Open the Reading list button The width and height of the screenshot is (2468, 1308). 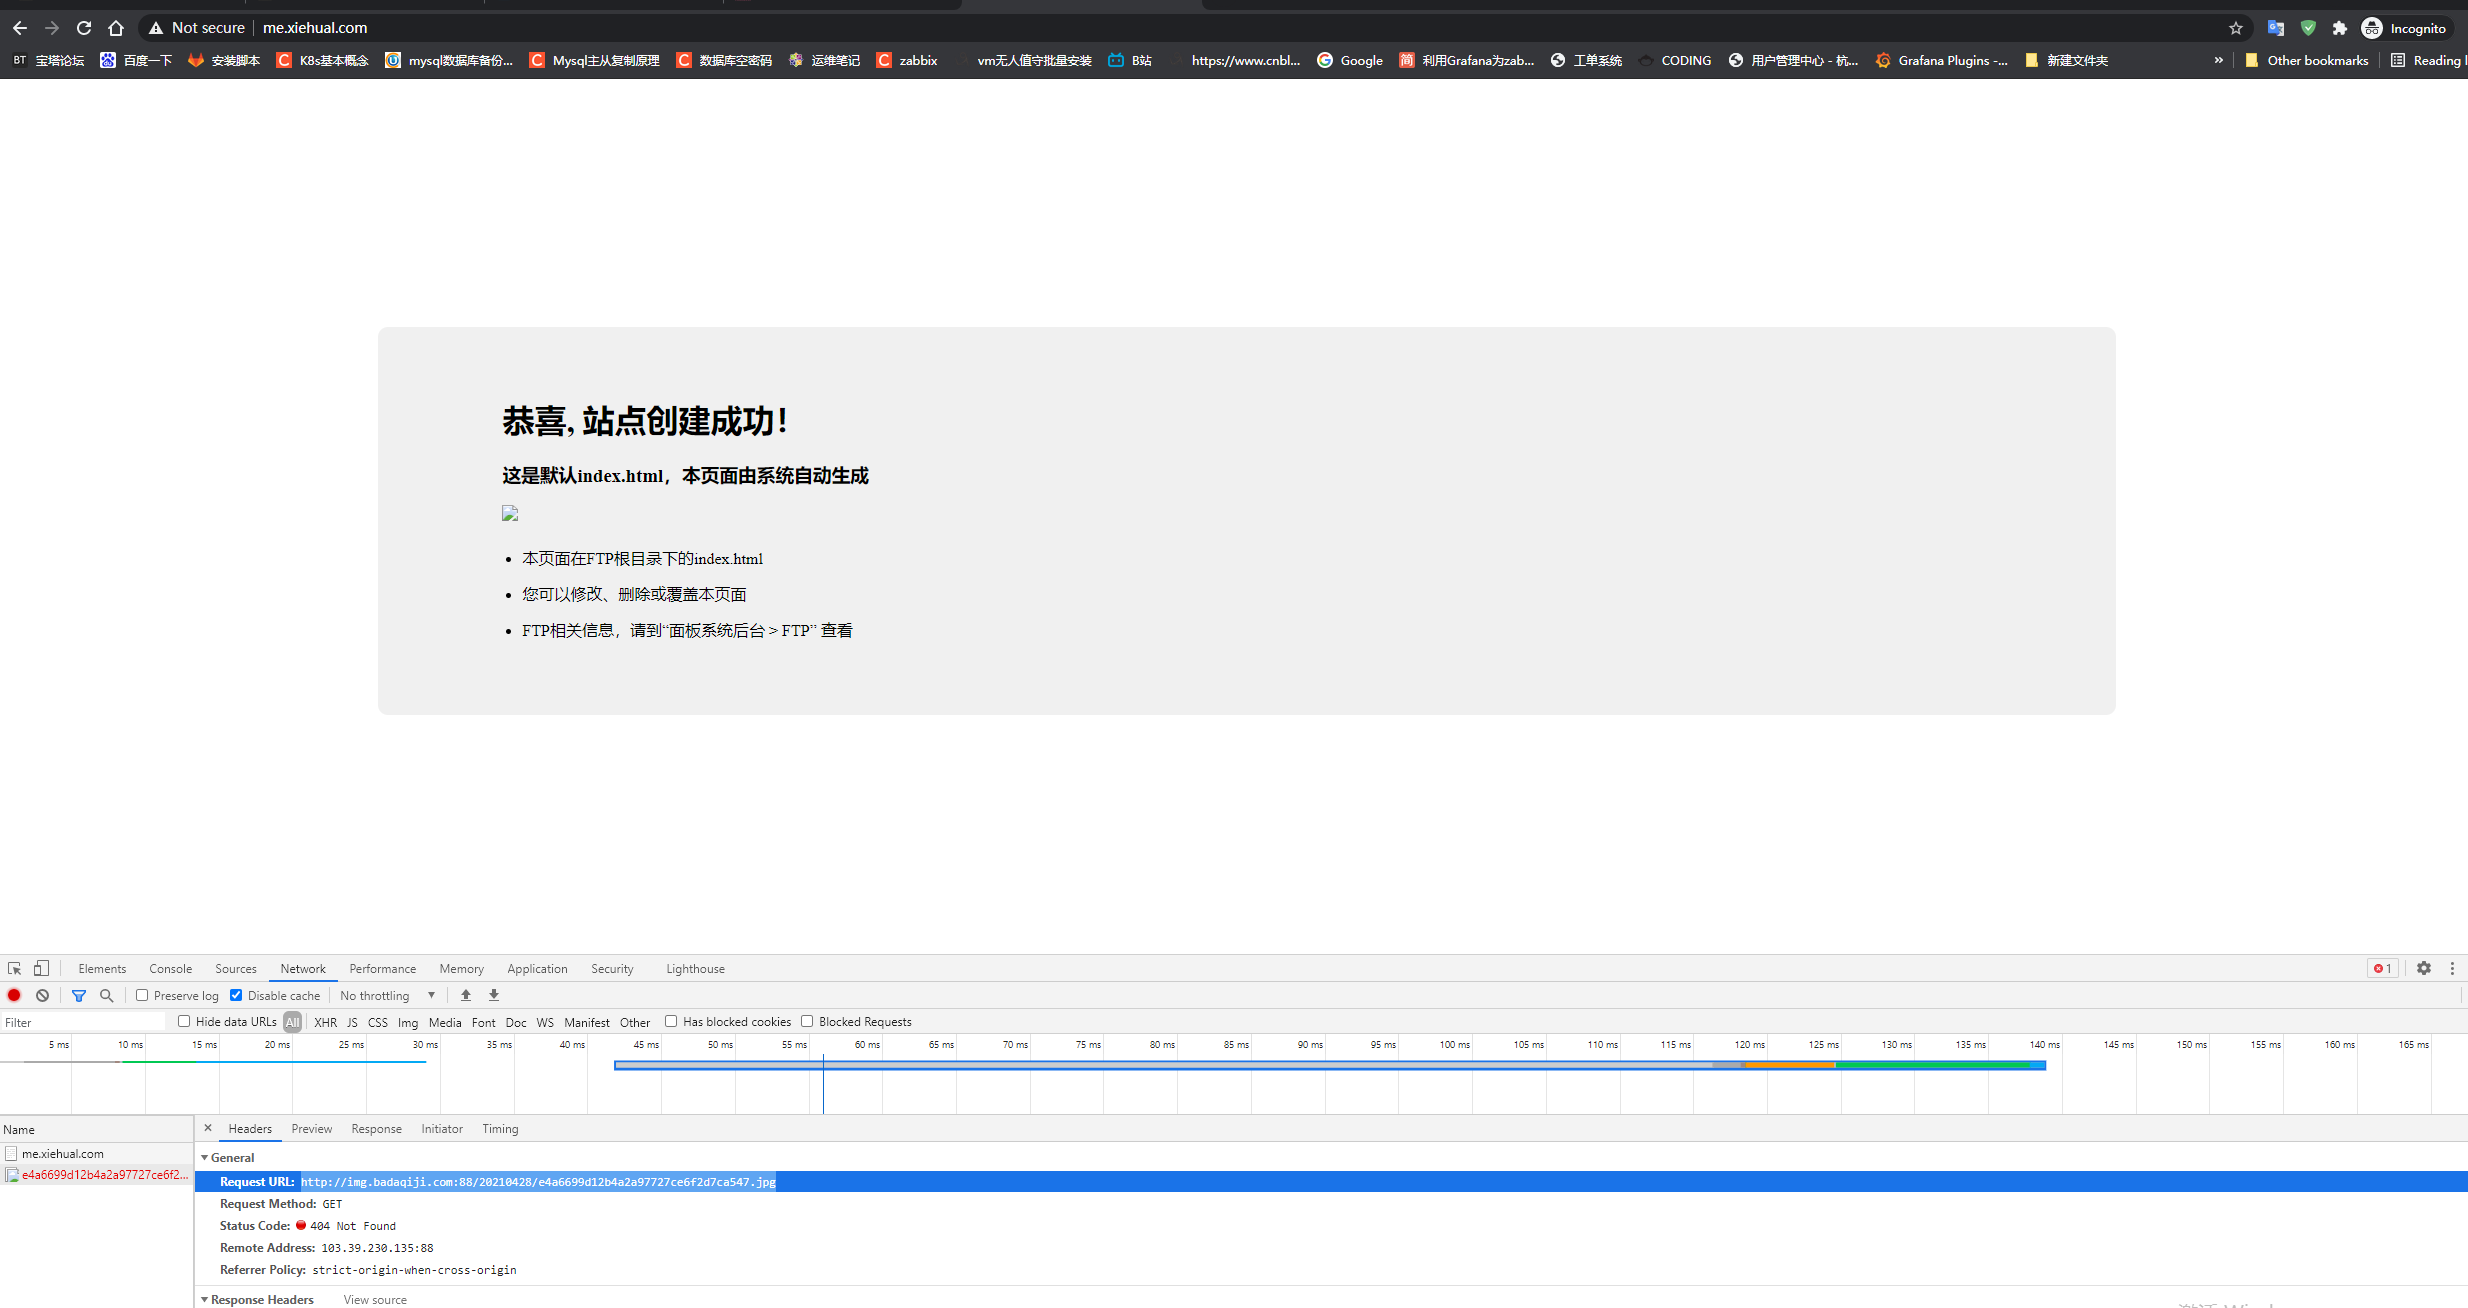point(2428,60)
